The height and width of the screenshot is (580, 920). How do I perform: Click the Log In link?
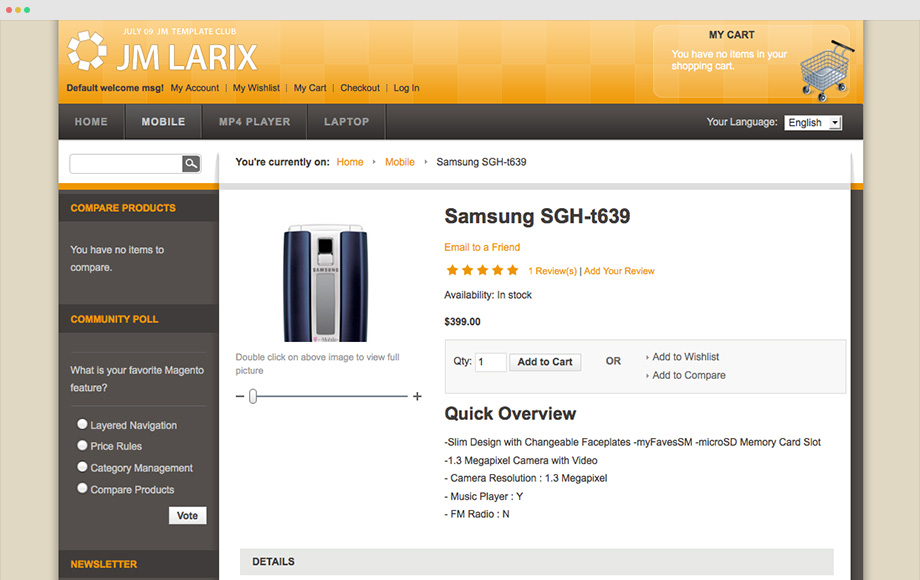click(407, 88)
